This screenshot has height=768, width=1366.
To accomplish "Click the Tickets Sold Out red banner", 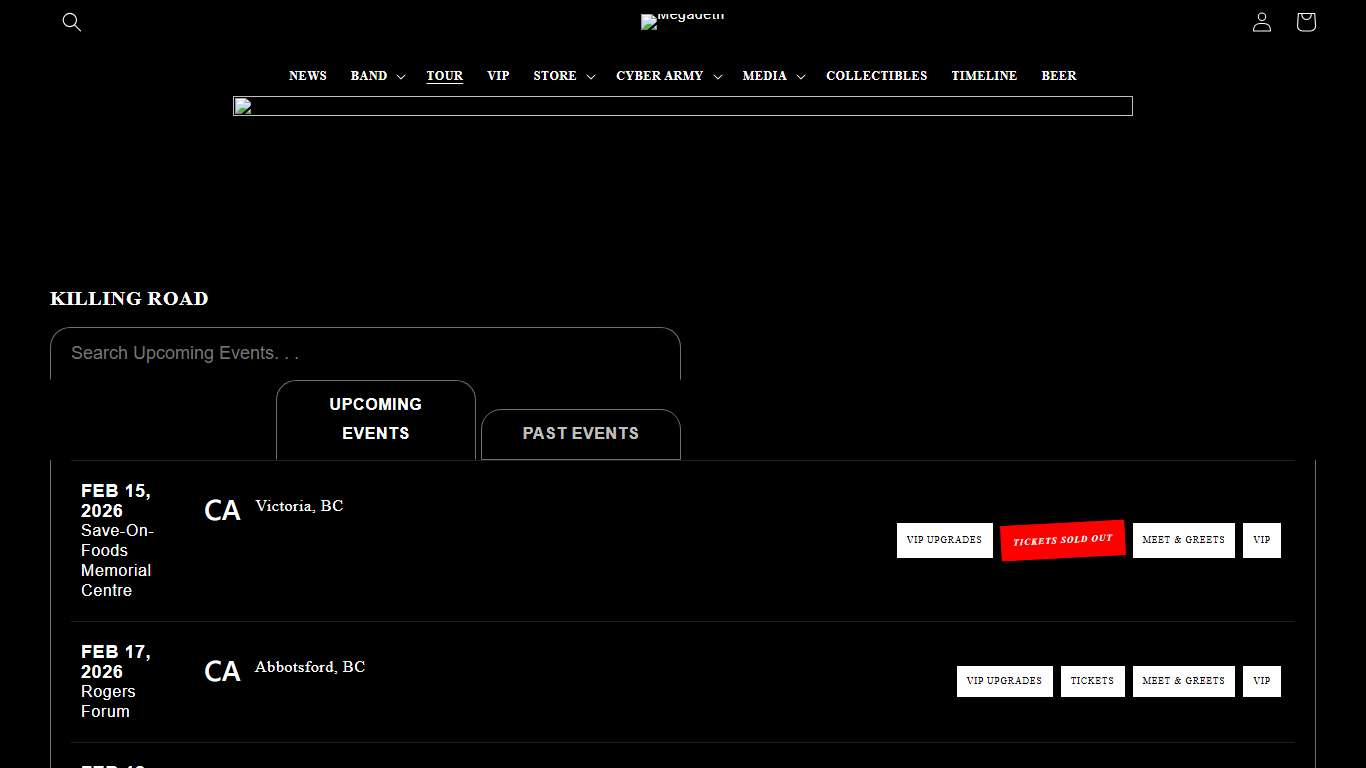I will tap(1062, 540).
